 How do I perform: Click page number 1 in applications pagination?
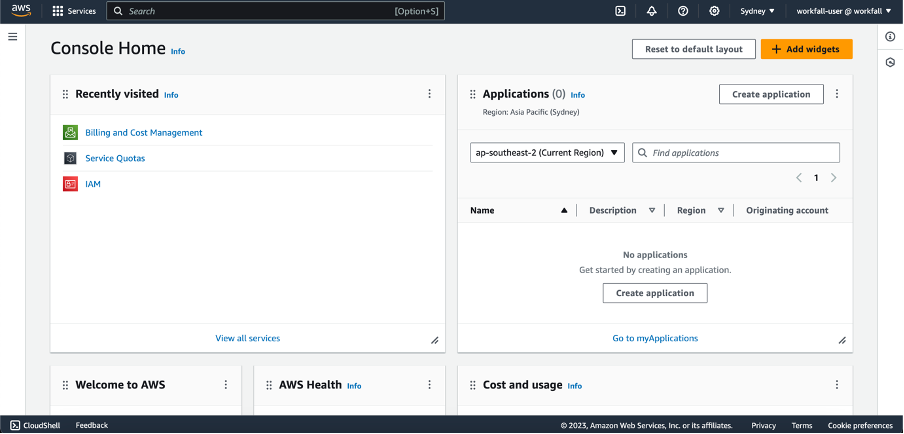816,178
